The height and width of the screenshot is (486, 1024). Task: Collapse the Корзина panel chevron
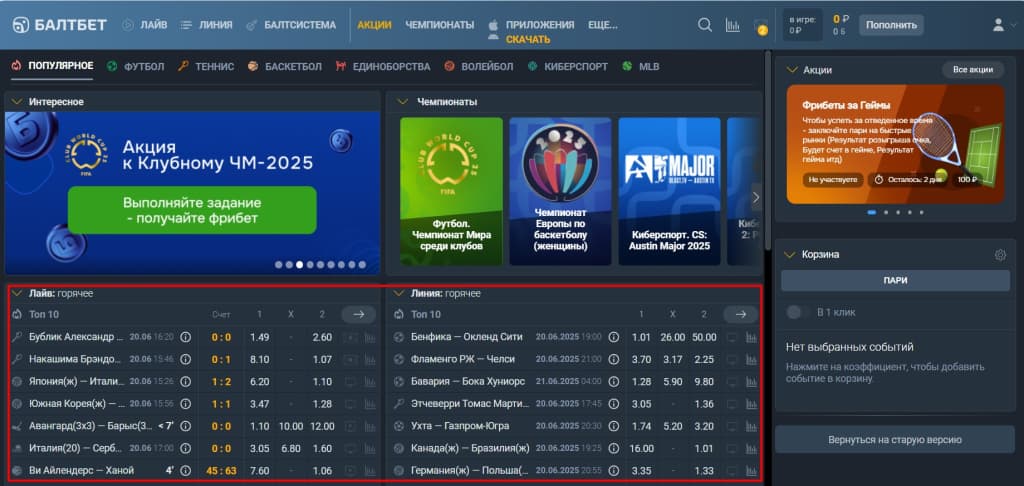792,255
